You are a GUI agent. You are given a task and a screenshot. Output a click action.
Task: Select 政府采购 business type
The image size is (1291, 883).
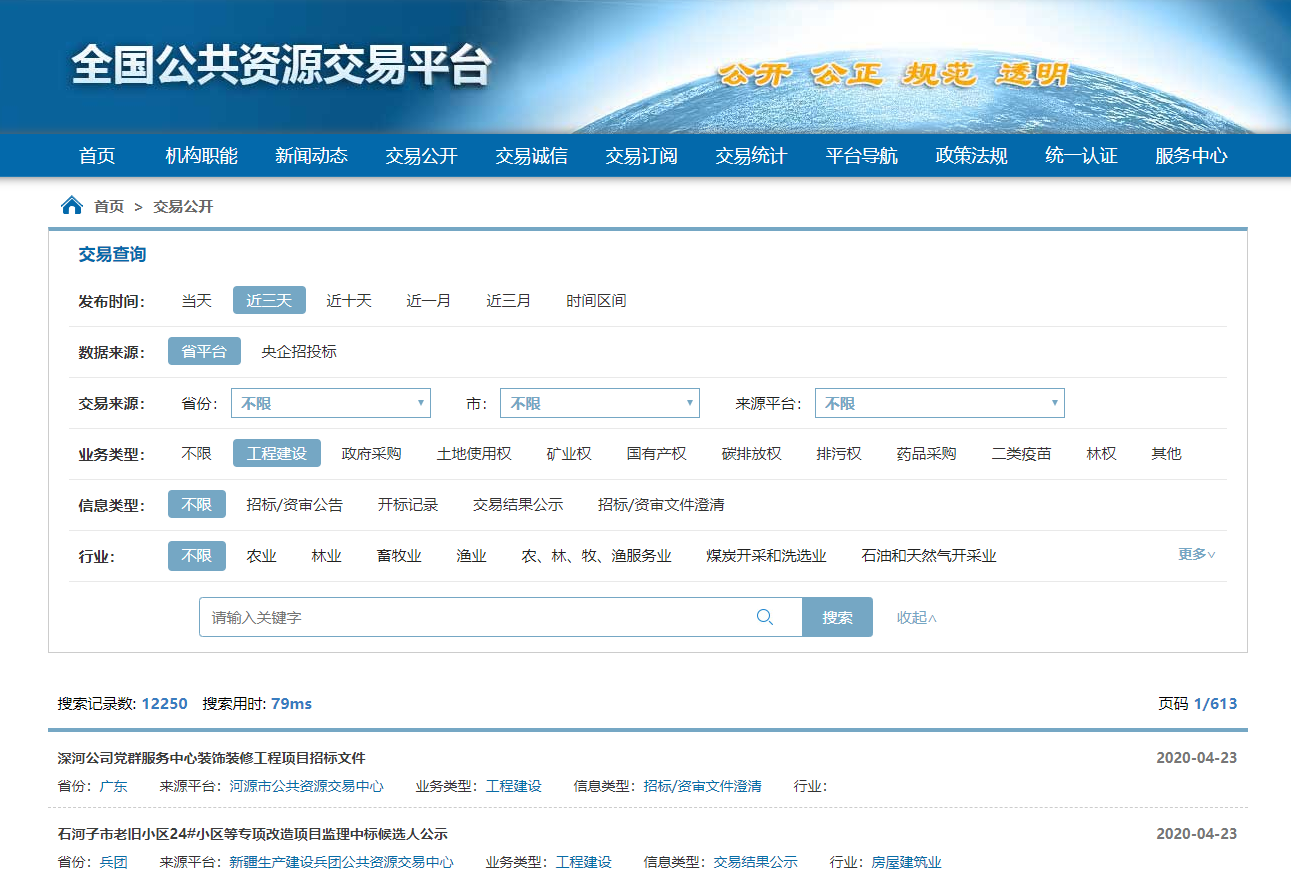tap(372, 454)
